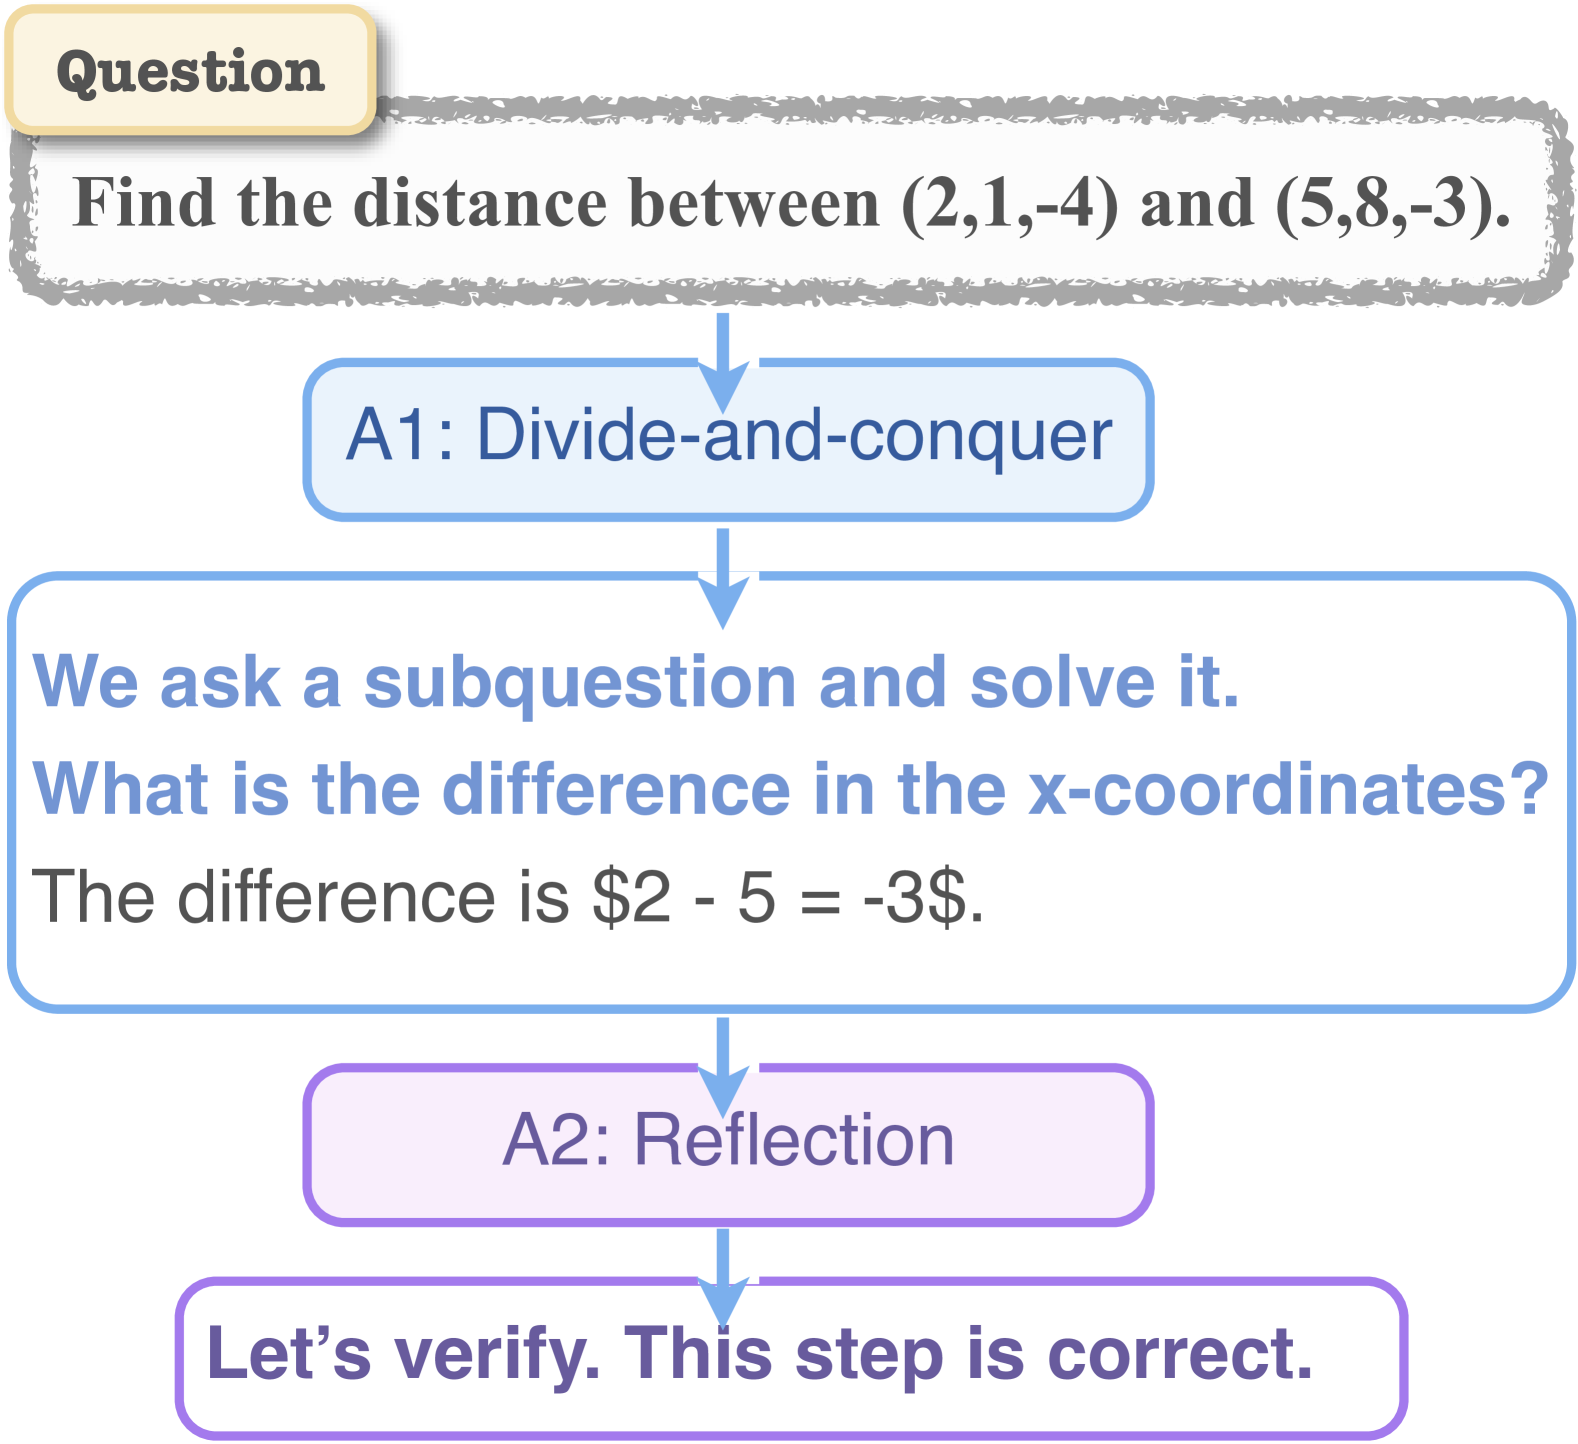The width and height of the screenshot is (1578, 1444).
Task: Click the arrow pointing into A2: Reflection
Action: (x=723, y=1064)
